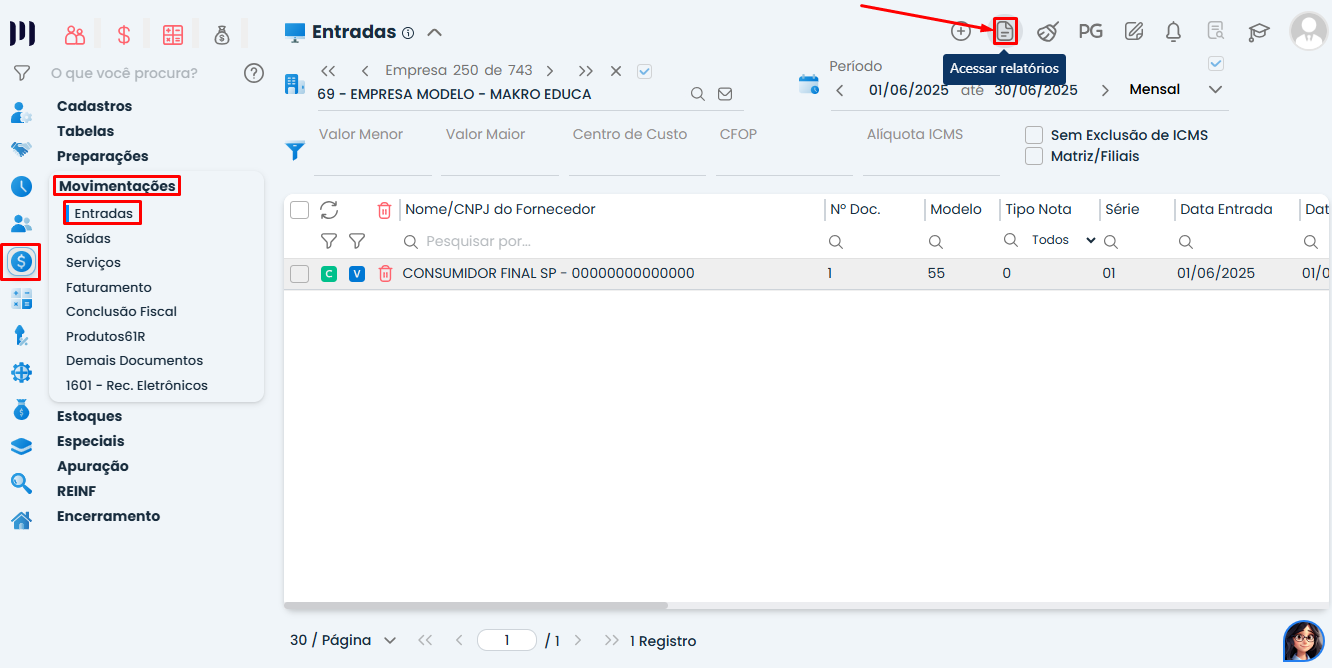This screenshot has width=1332, height=668.
Task: Click the plus icon to add entry
Action: click(x=960, y=31)
